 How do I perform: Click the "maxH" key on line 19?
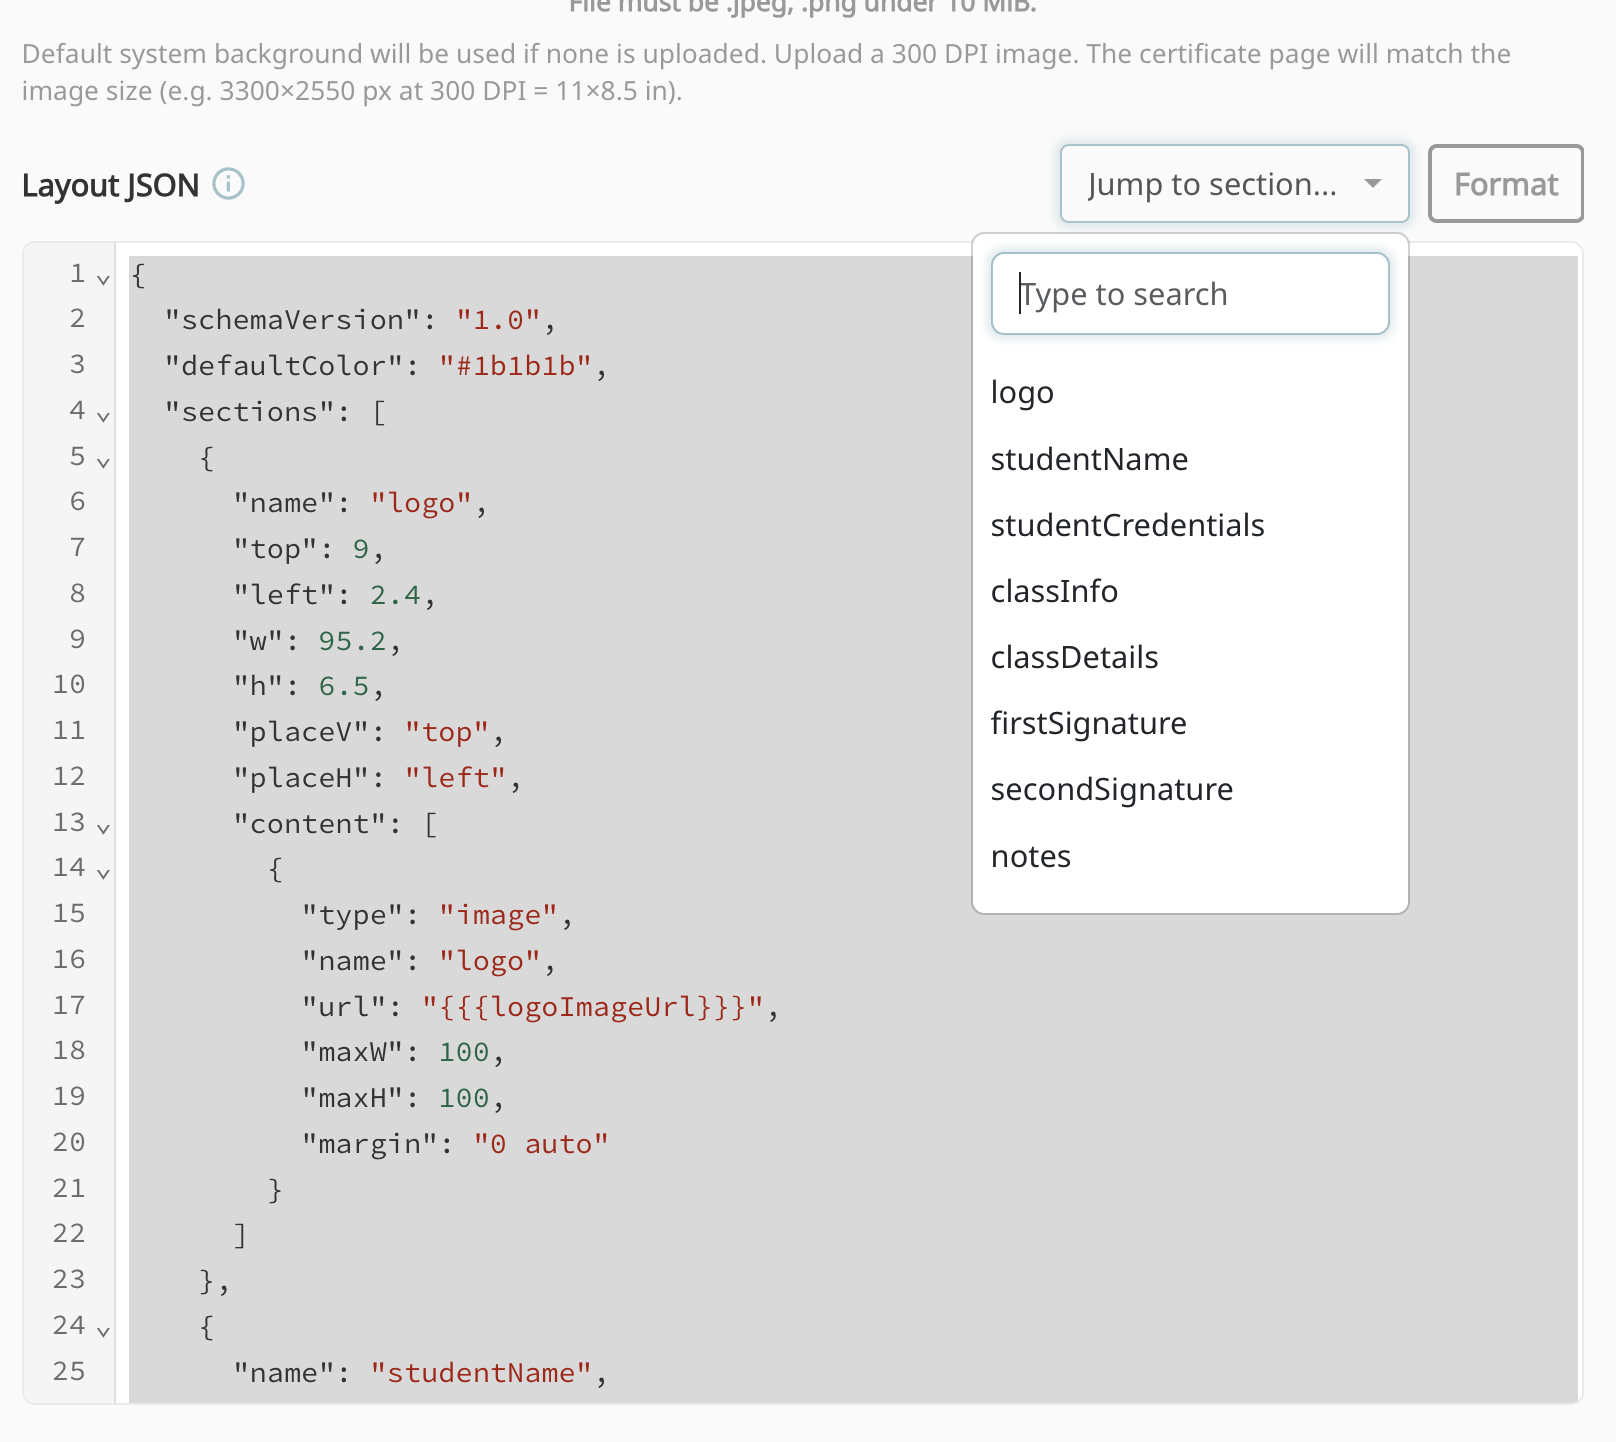pos(352,1098)
